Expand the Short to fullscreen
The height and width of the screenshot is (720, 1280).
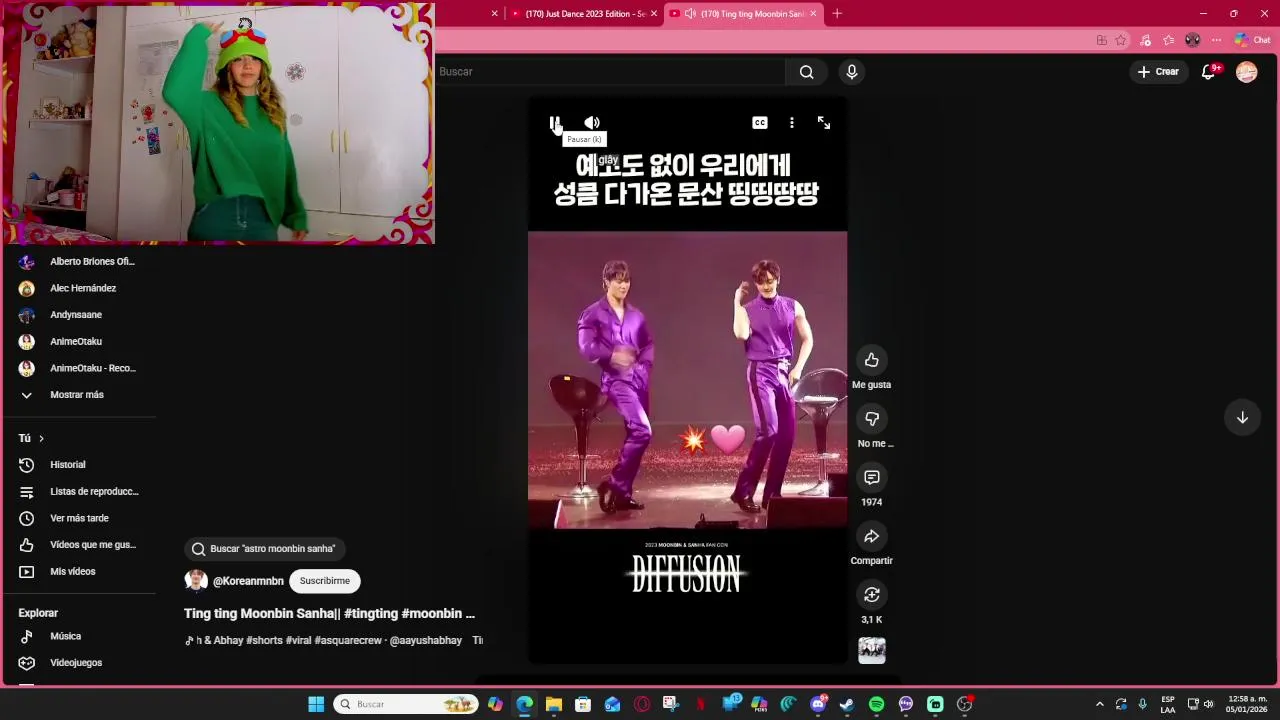tap(824, 123)
